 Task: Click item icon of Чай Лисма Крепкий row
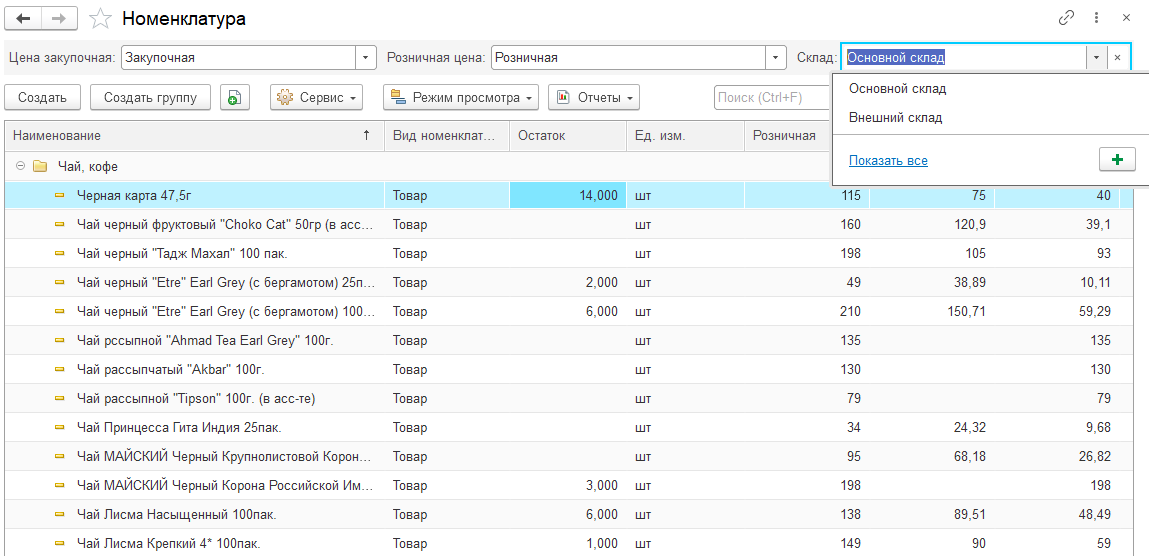(x=60, y=544)
